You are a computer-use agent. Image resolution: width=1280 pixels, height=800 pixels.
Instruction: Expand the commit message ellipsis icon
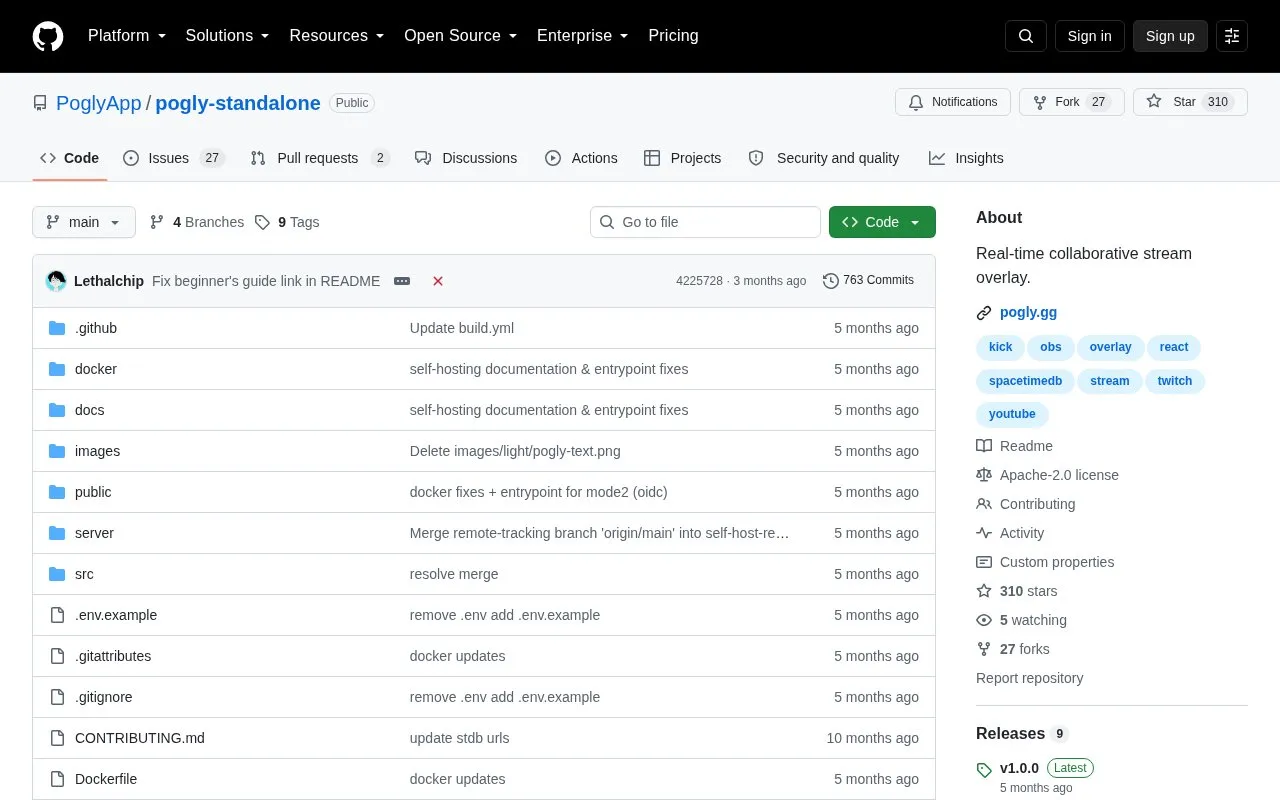coord(402,281)
